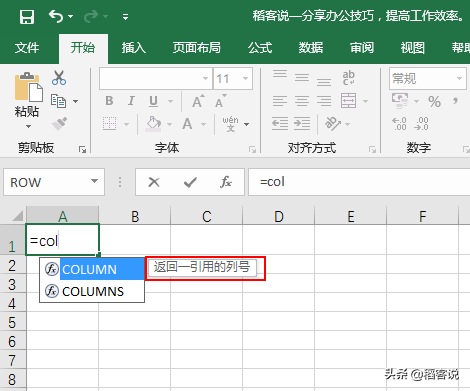Click the Redo arrow icon
The height and width of the screenshot is (391, 470).
click(x=91, y=16)
